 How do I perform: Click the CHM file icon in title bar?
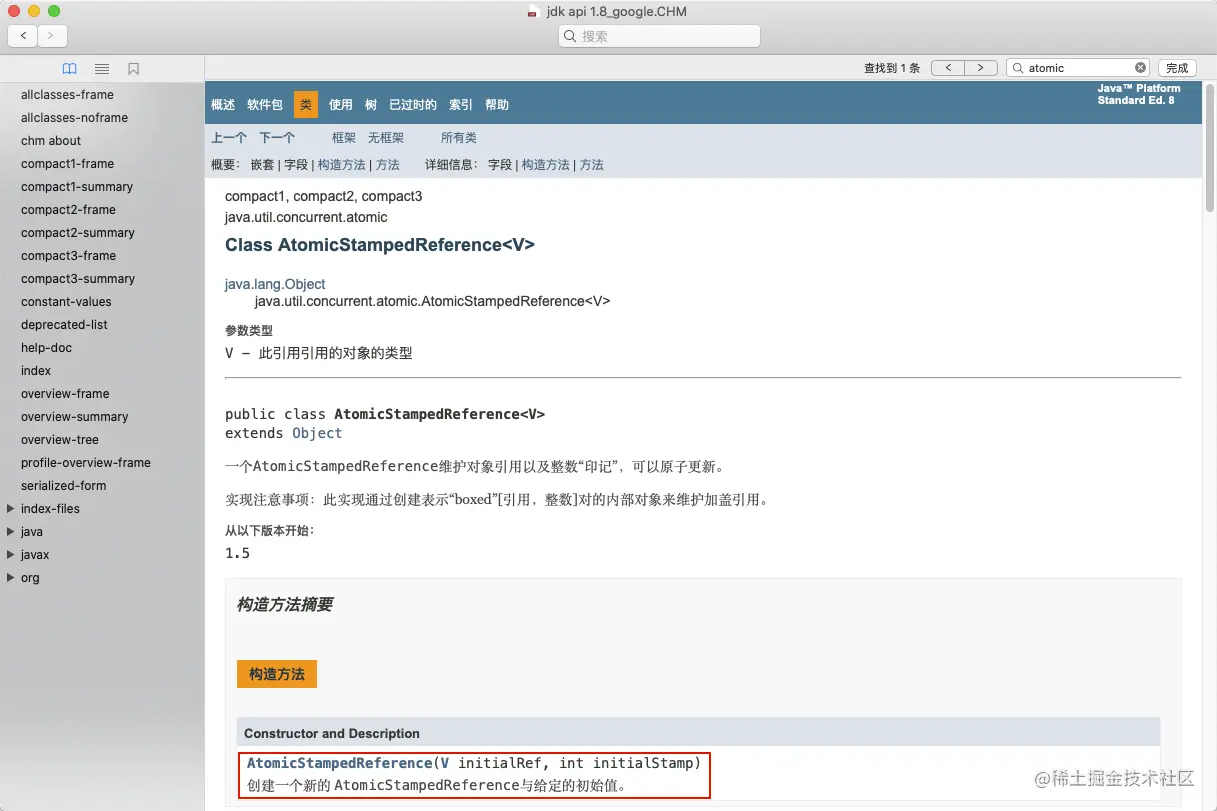pos(533,12)
